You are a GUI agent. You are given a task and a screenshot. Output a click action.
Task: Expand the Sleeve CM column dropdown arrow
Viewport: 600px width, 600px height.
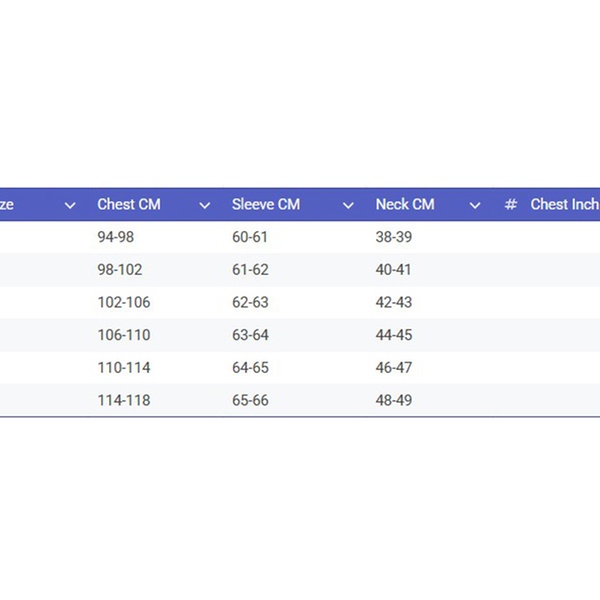pyautogui.click(x=348, y=205)
